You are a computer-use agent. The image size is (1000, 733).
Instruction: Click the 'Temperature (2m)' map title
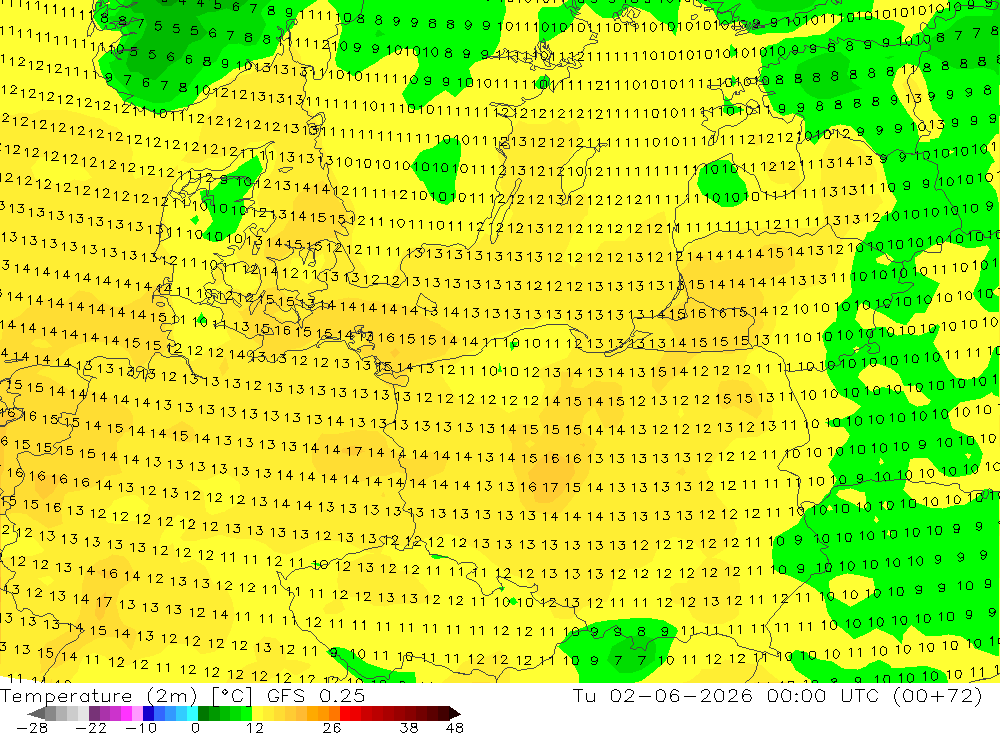[x=99, y=696]
